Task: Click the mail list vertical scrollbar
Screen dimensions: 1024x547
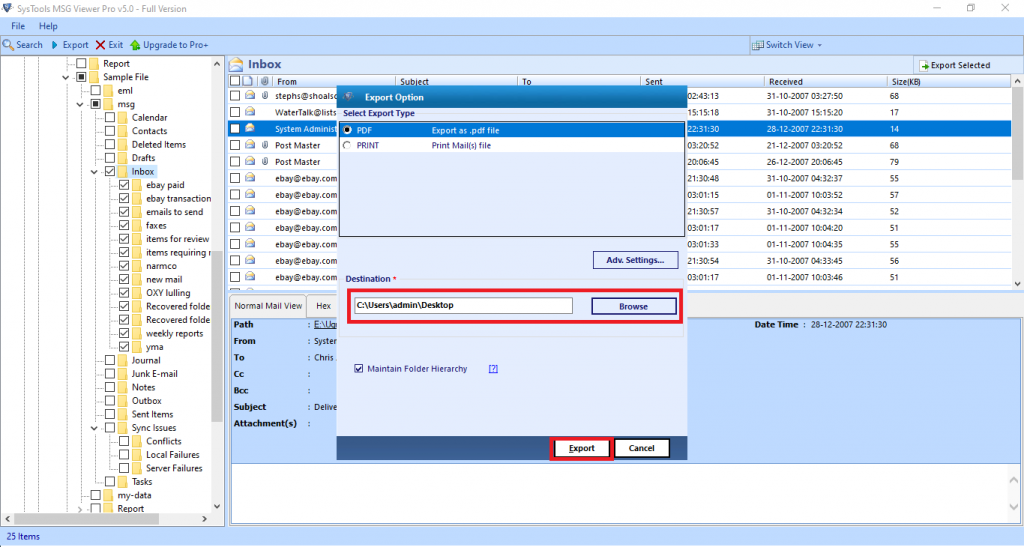Action: coord(1017,134)
